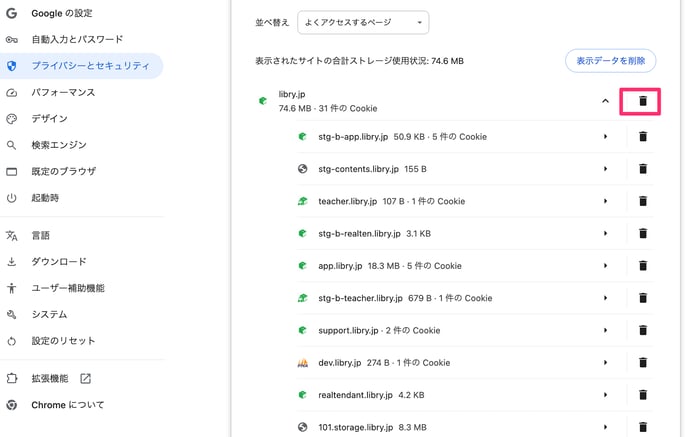Click the download arrow icon in sidebar
Viewport: 688px width, 437px height.
tap(12, 262)
